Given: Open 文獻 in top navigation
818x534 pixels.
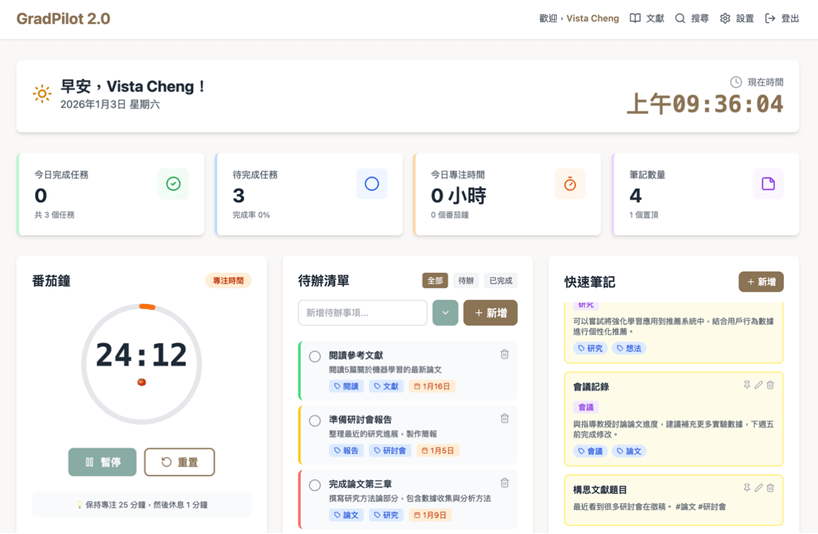Looking at the screenshot, I should point(647,18).
